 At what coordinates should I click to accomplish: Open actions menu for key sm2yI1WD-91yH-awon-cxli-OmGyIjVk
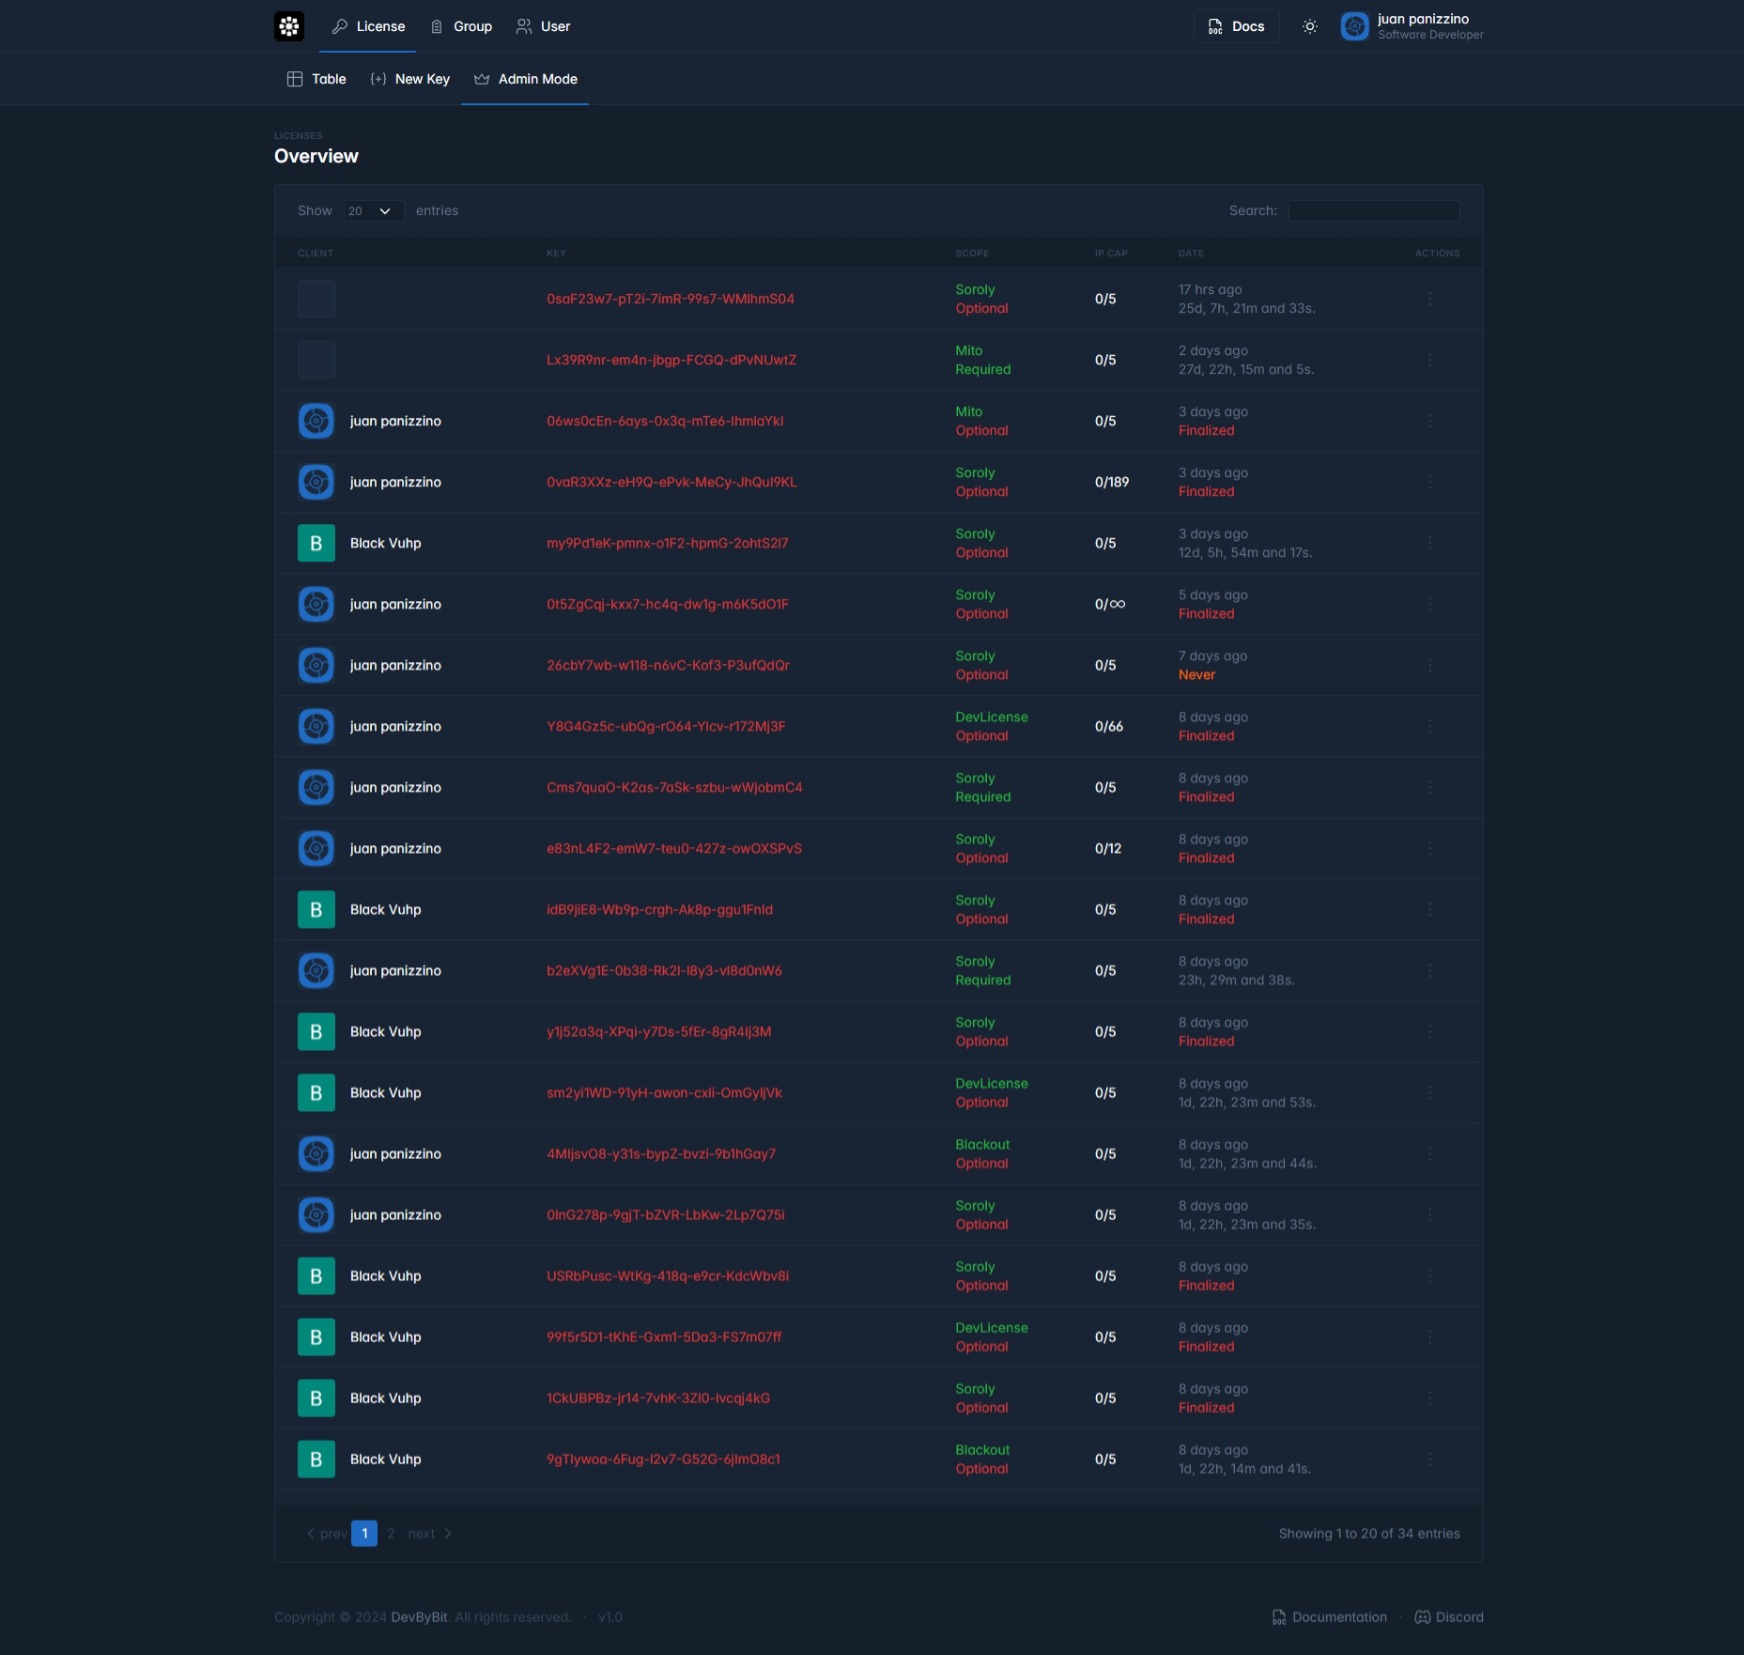click(x=1429, y=1092)
